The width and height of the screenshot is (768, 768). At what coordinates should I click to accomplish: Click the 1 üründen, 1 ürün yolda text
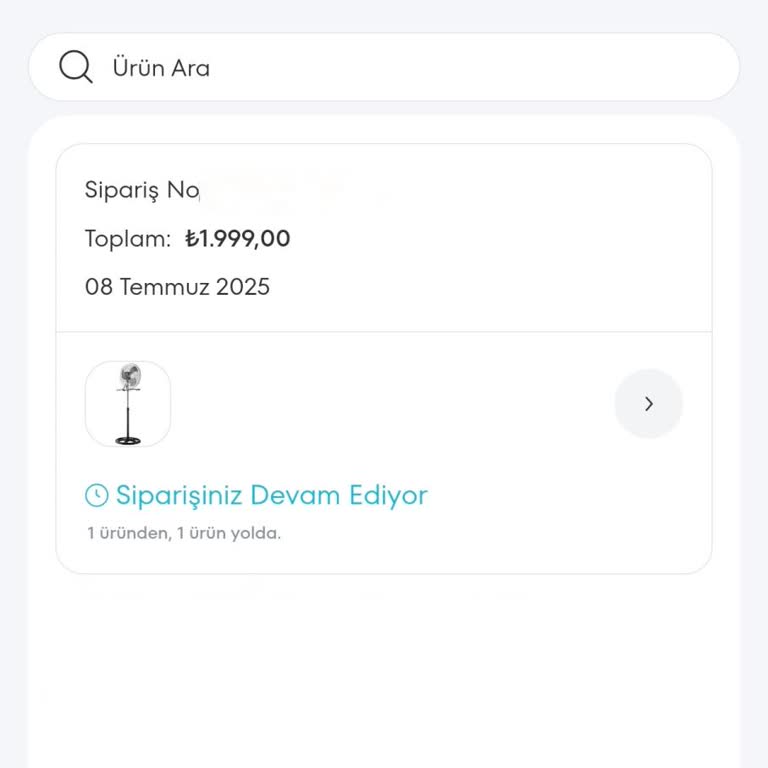click(184, 533)
